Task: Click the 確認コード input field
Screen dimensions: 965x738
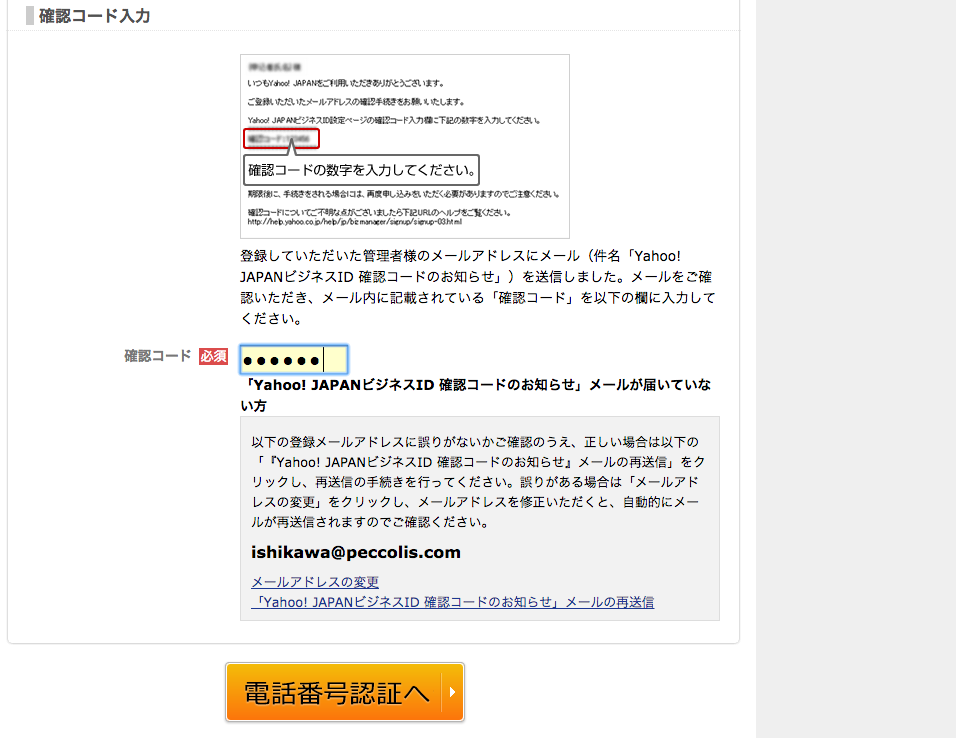Action: (x=294, y=360)
